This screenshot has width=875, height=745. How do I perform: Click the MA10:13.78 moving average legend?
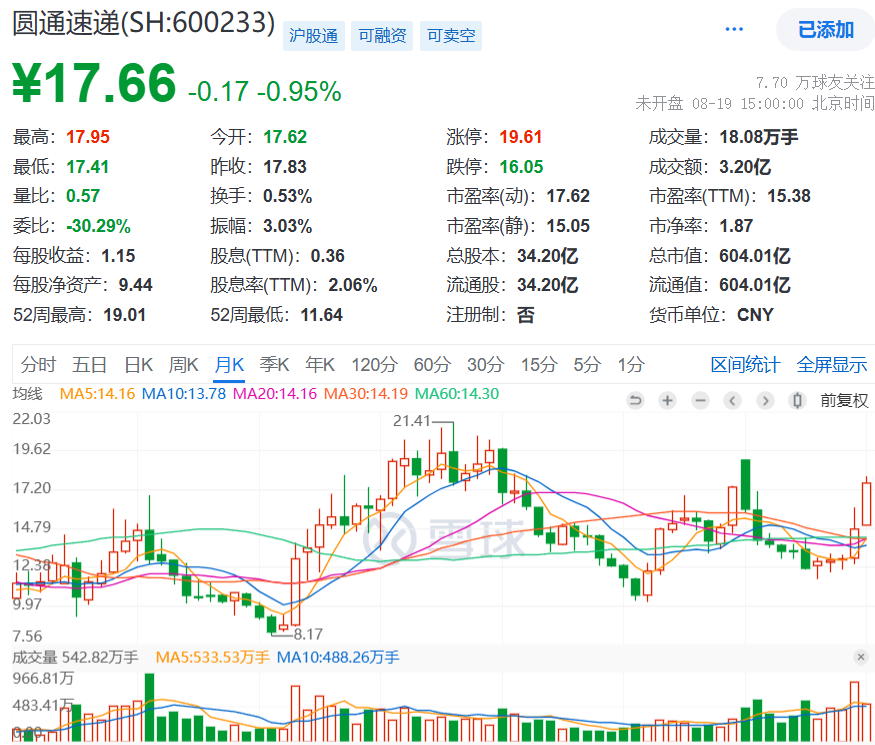coord(184,394)
